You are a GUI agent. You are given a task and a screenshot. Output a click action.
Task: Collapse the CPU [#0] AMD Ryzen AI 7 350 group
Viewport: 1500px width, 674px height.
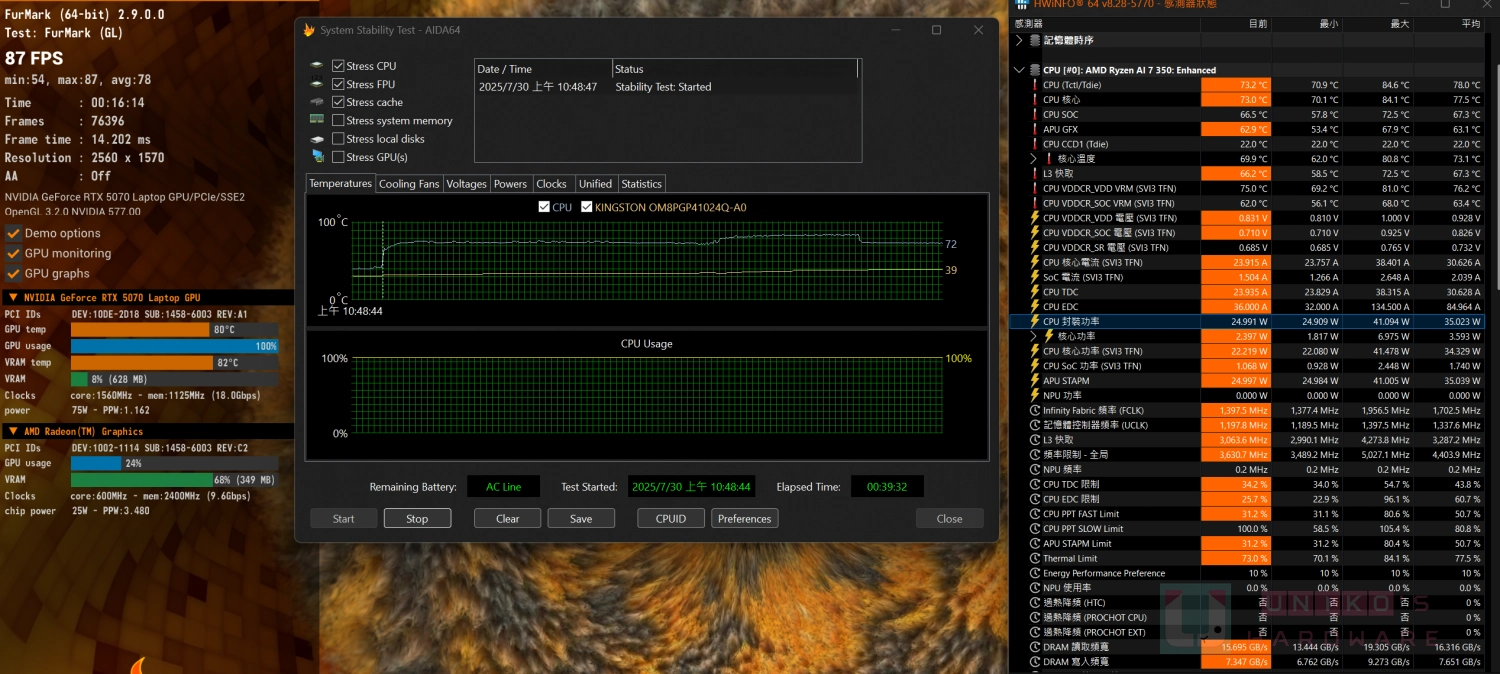pyautogui.click(x=1019, y=70)
